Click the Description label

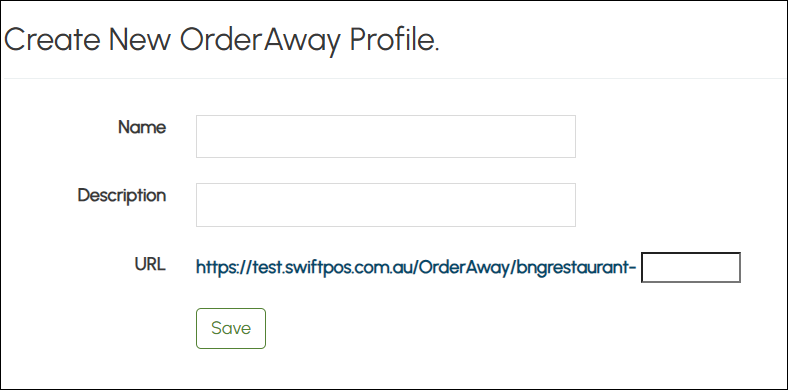click(122, 196)
